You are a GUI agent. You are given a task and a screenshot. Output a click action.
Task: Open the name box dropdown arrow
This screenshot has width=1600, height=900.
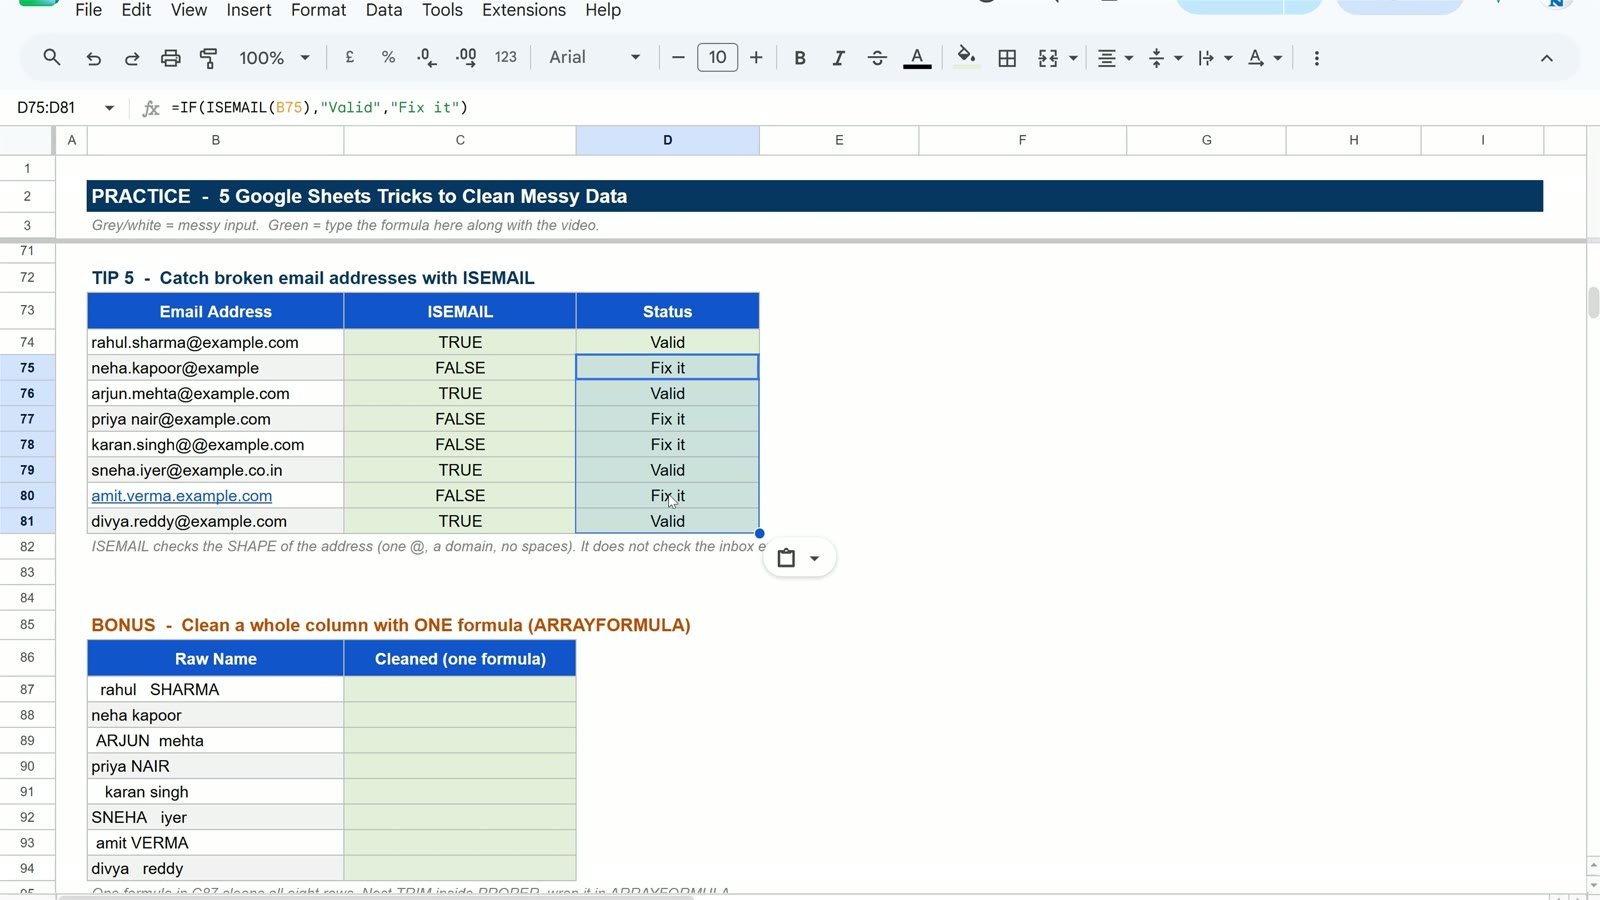point(109,108)
